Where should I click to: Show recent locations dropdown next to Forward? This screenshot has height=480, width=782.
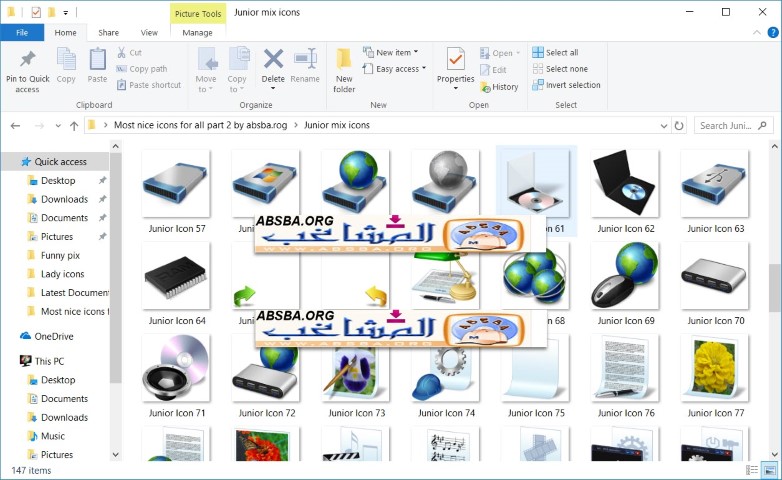(58, 126)
